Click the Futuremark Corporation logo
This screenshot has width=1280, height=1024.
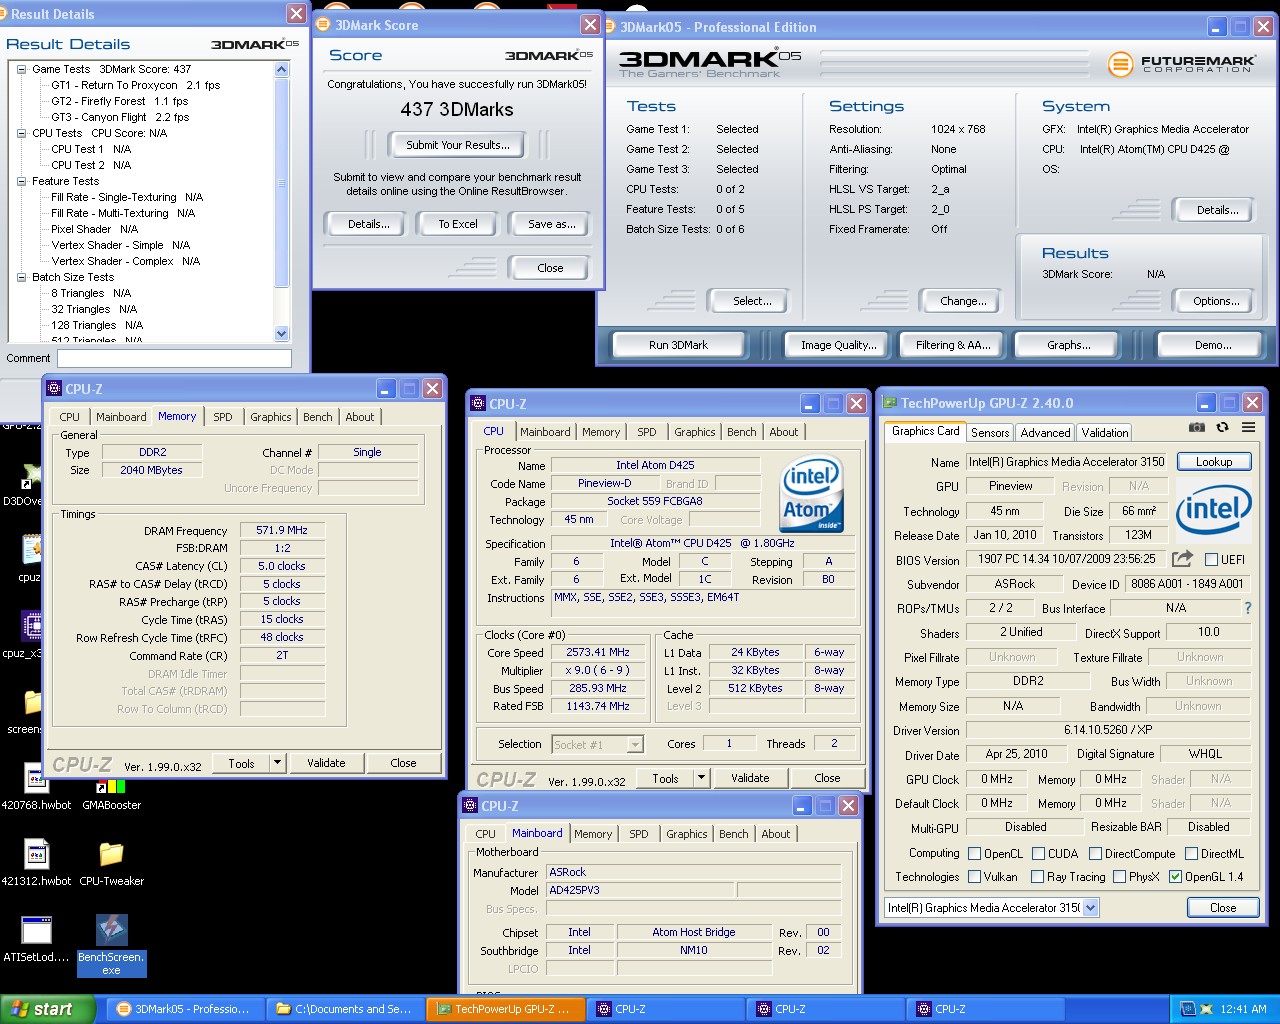tap(1181, 64)
